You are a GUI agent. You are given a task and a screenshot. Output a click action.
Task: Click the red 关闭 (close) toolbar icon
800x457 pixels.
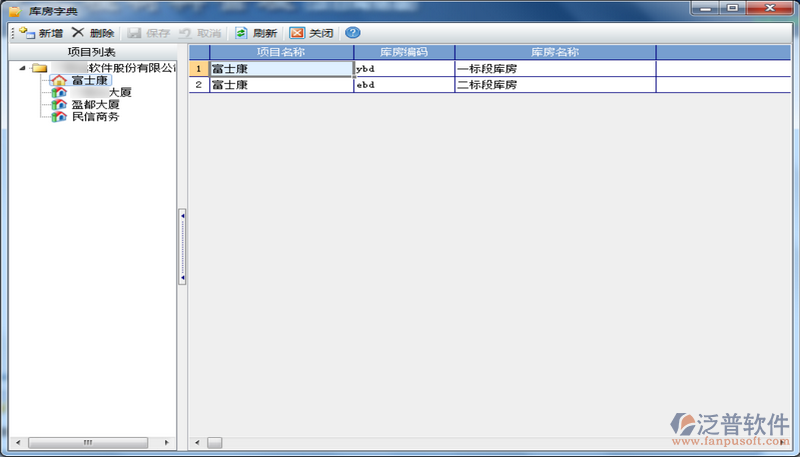[296, 33]
